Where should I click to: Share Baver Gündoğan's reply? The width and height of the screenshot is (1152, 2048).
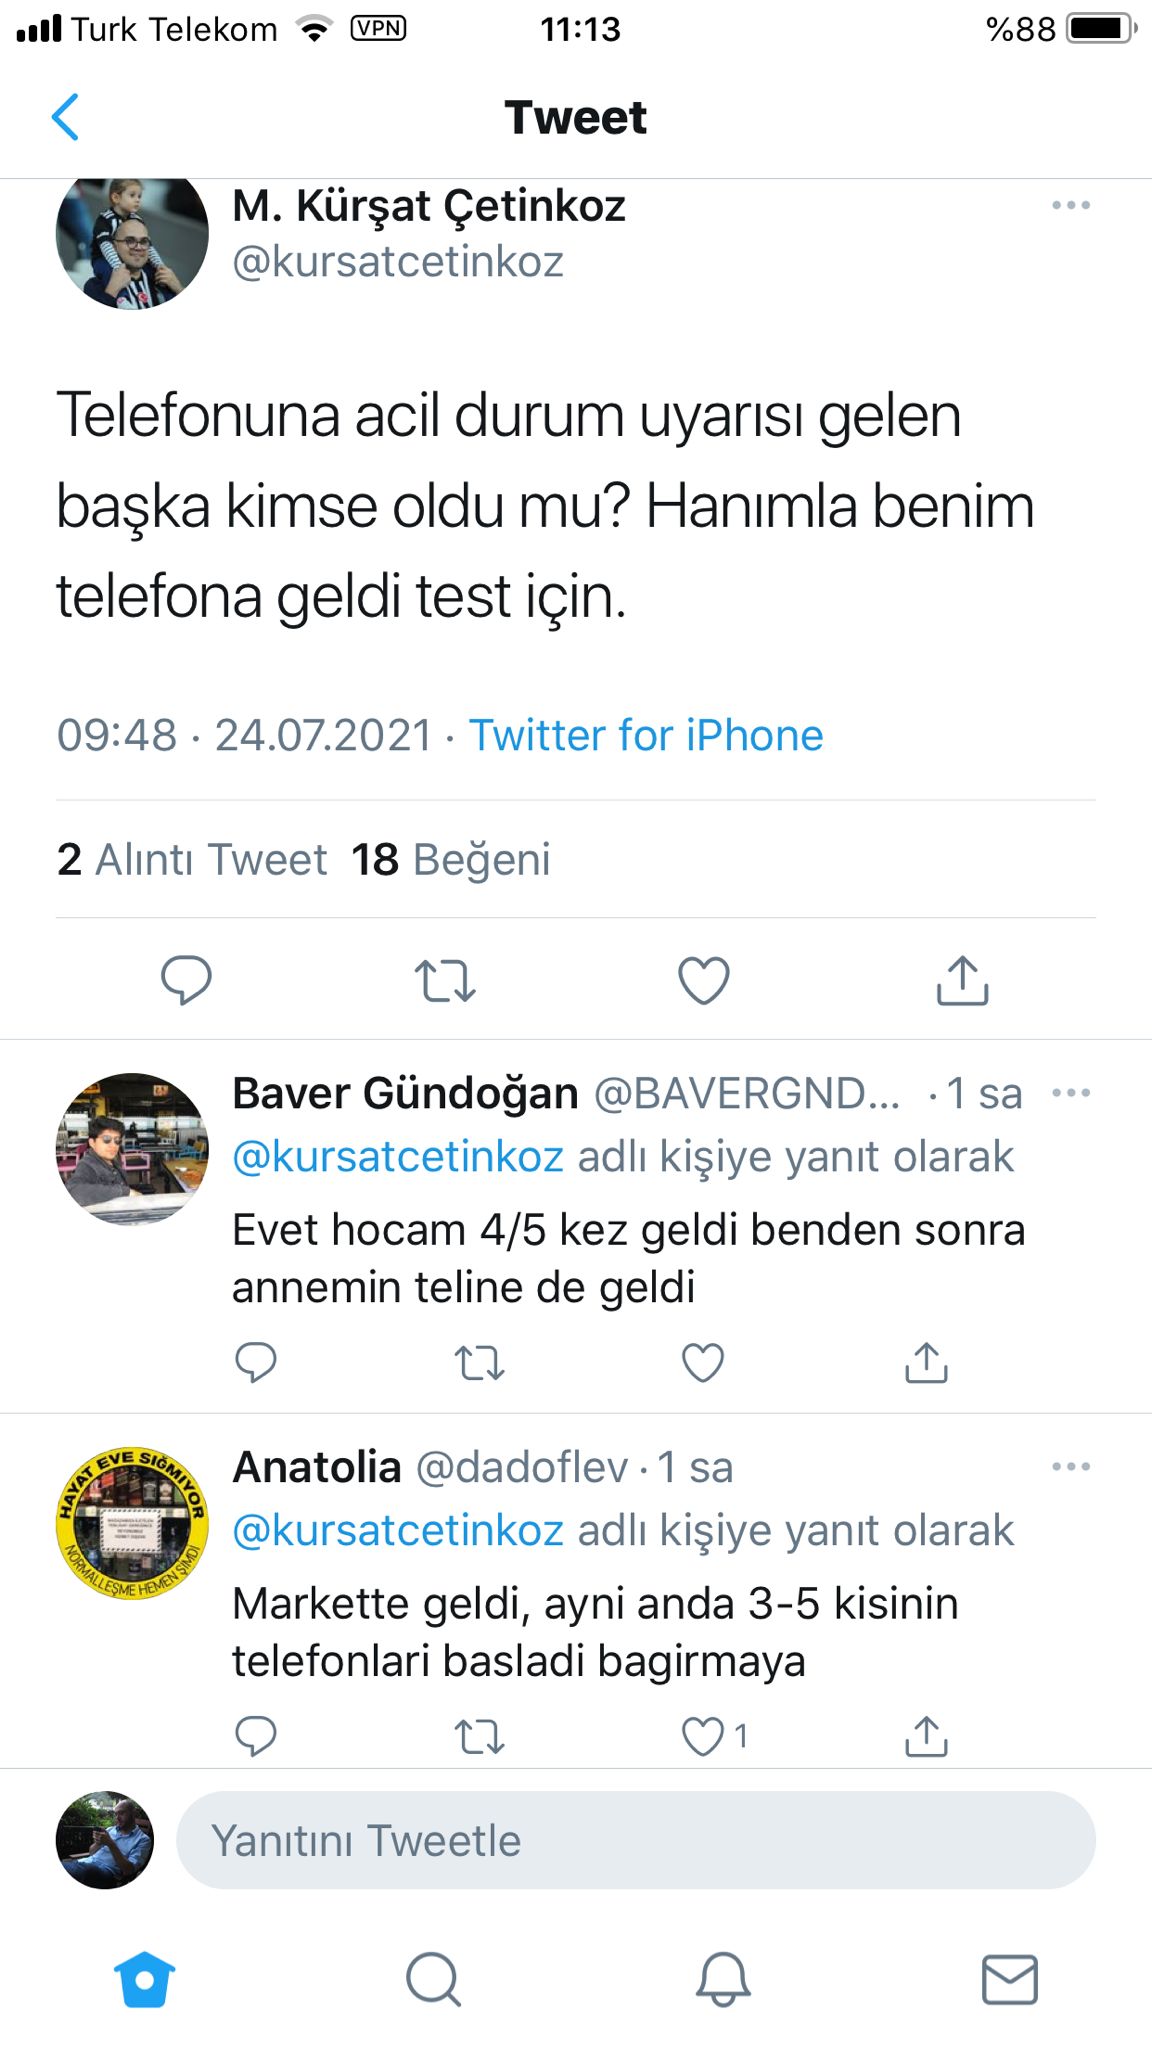[926, 1362]
